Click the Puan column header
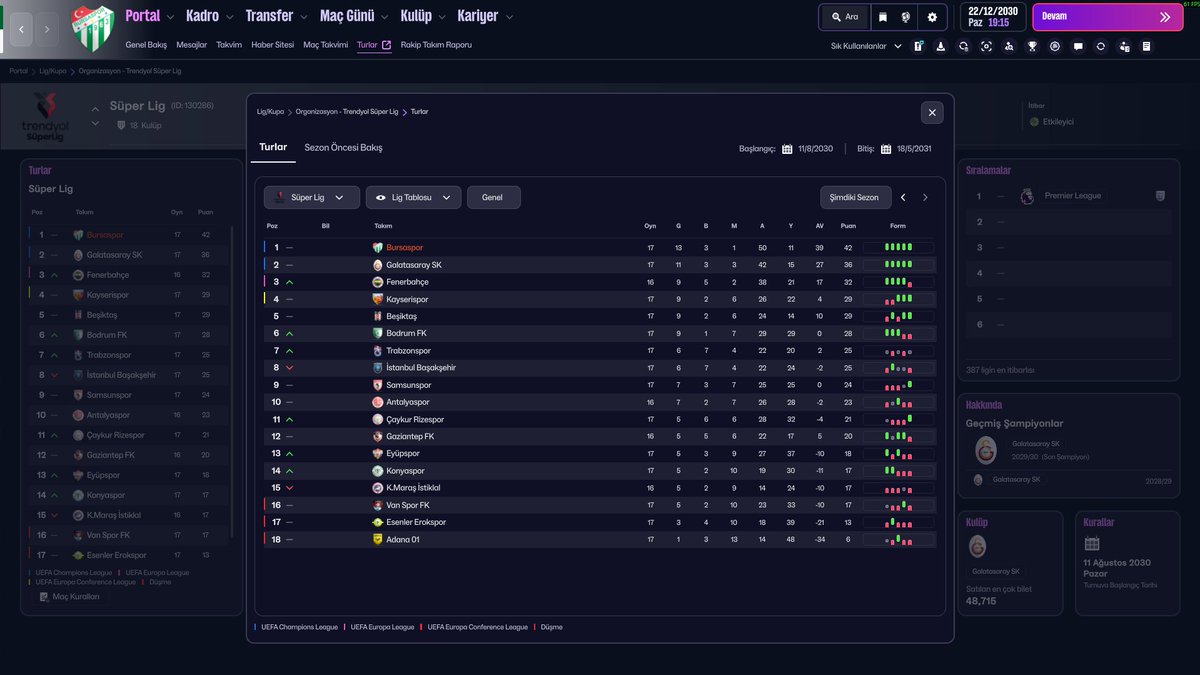 click(x=848, y=226)
